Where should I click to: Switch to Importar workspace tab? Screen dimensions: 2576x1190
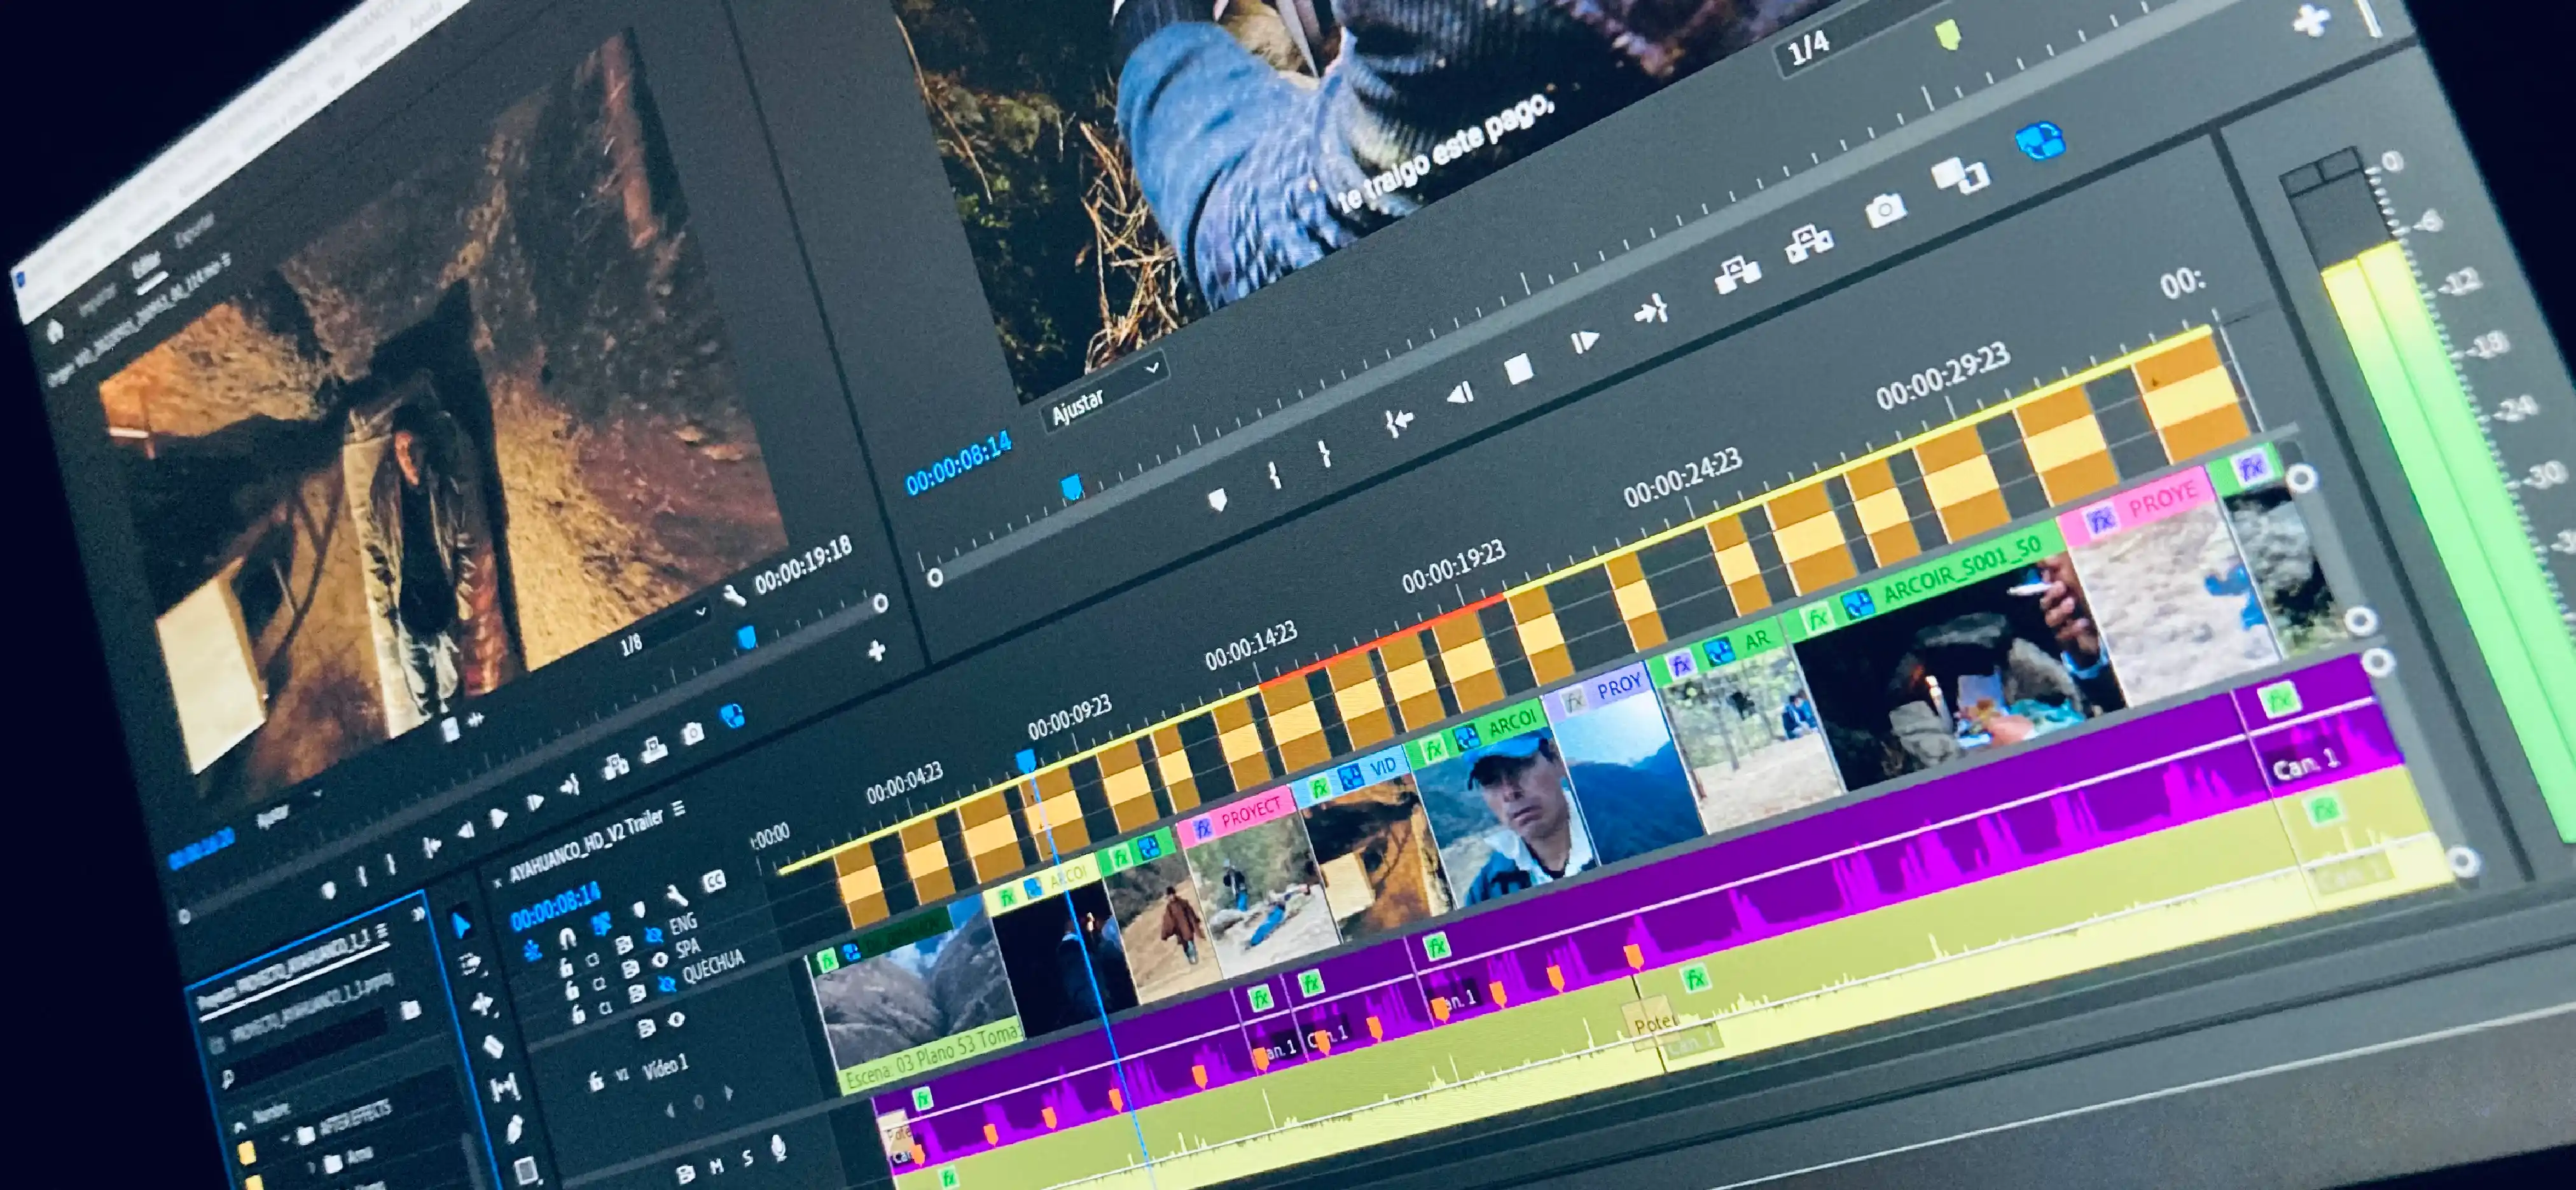point(98,300)
